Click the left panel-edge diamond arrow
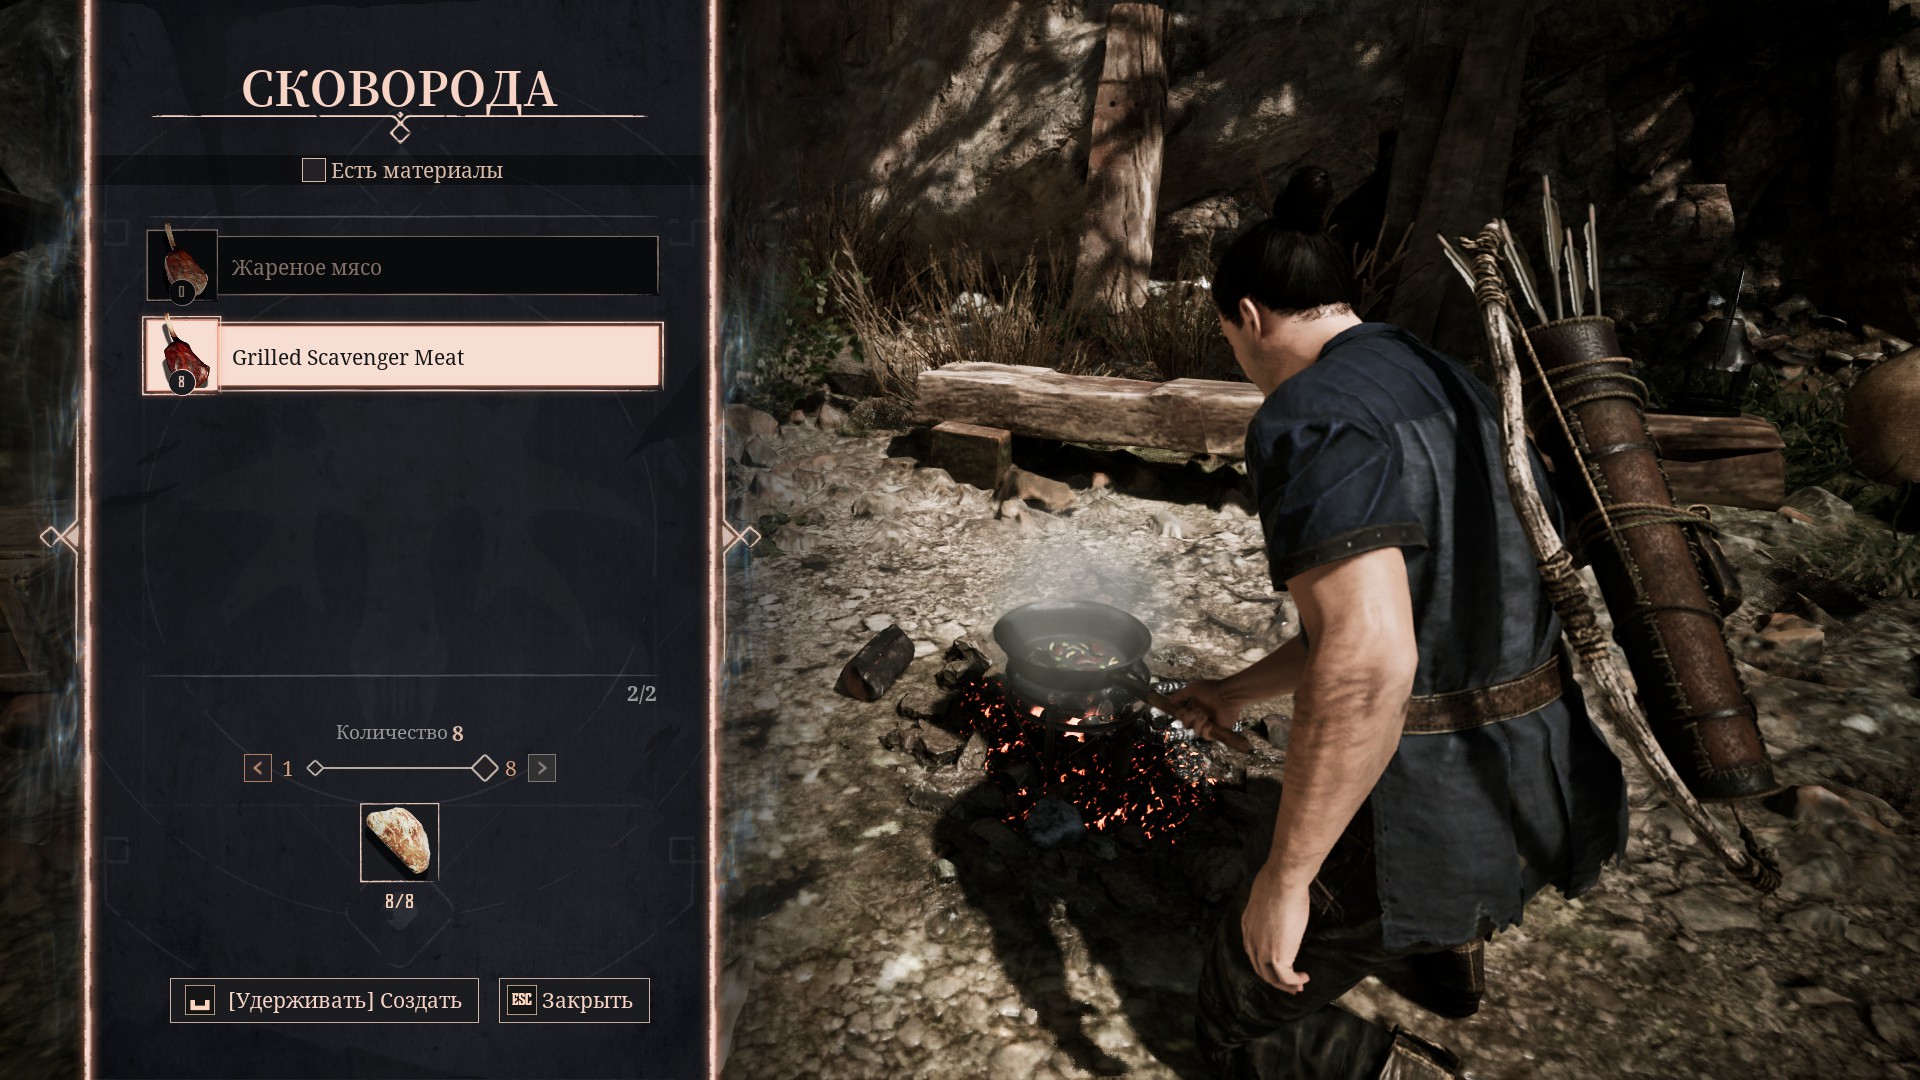Screen dimensions: 1920x1080 point(59,538)
